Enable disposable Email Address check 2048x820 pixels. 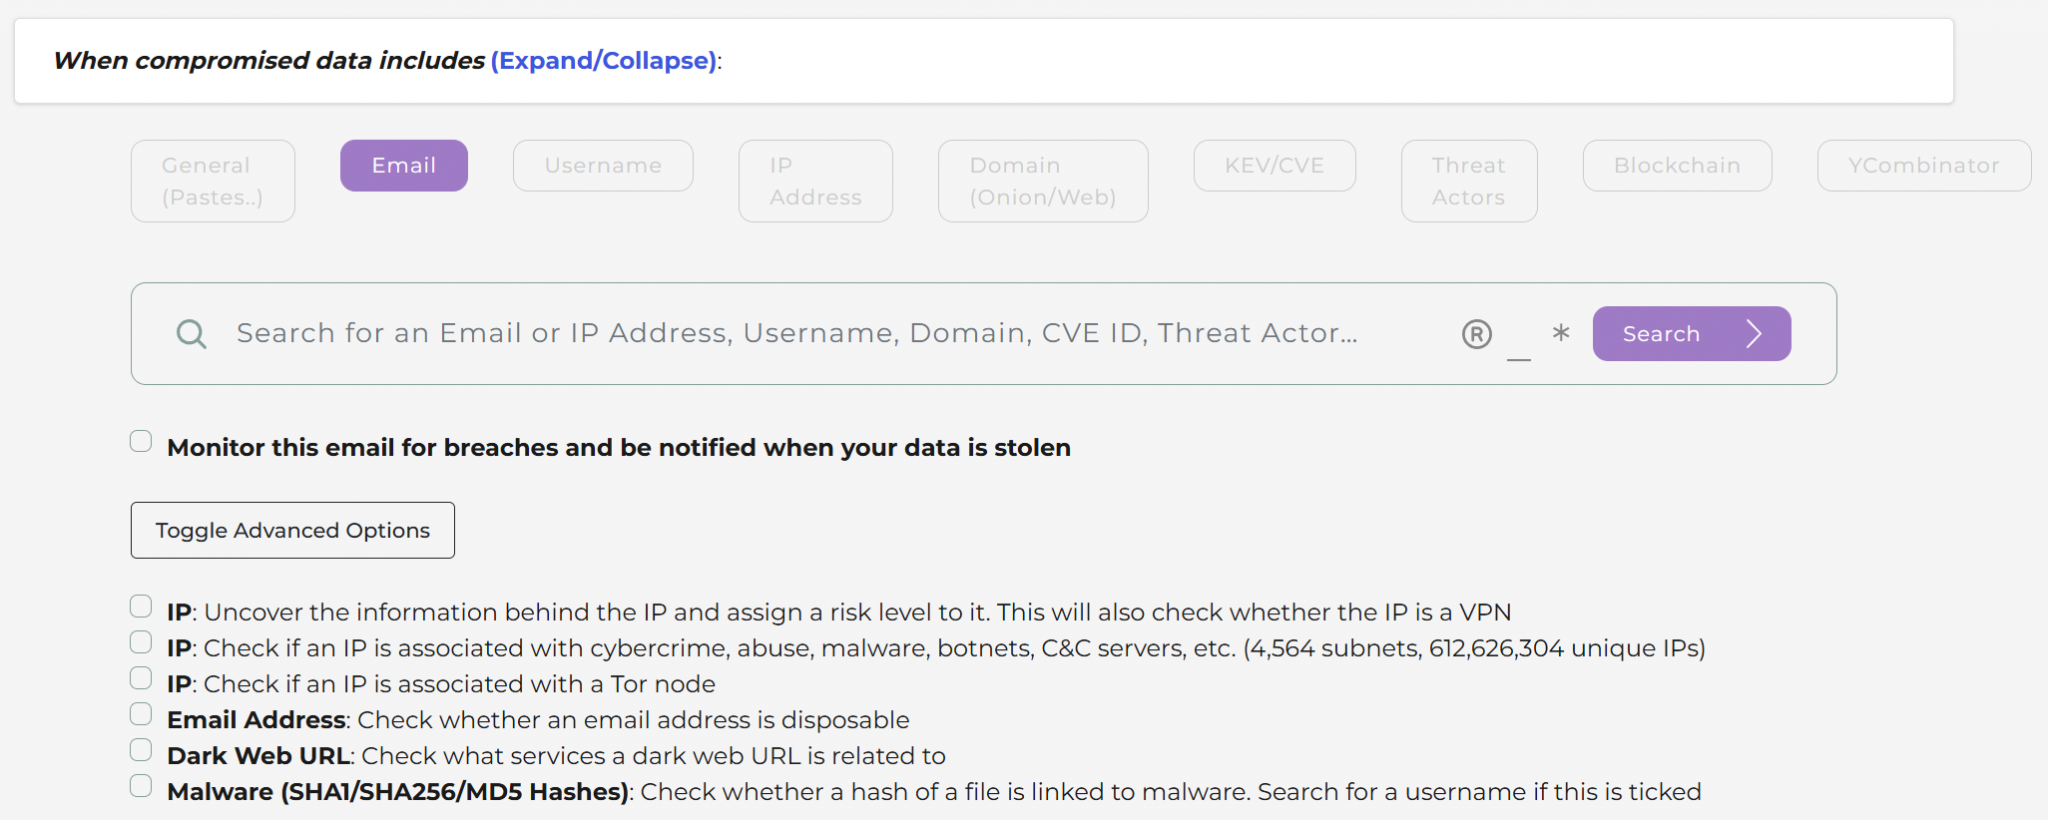(141, 714)
